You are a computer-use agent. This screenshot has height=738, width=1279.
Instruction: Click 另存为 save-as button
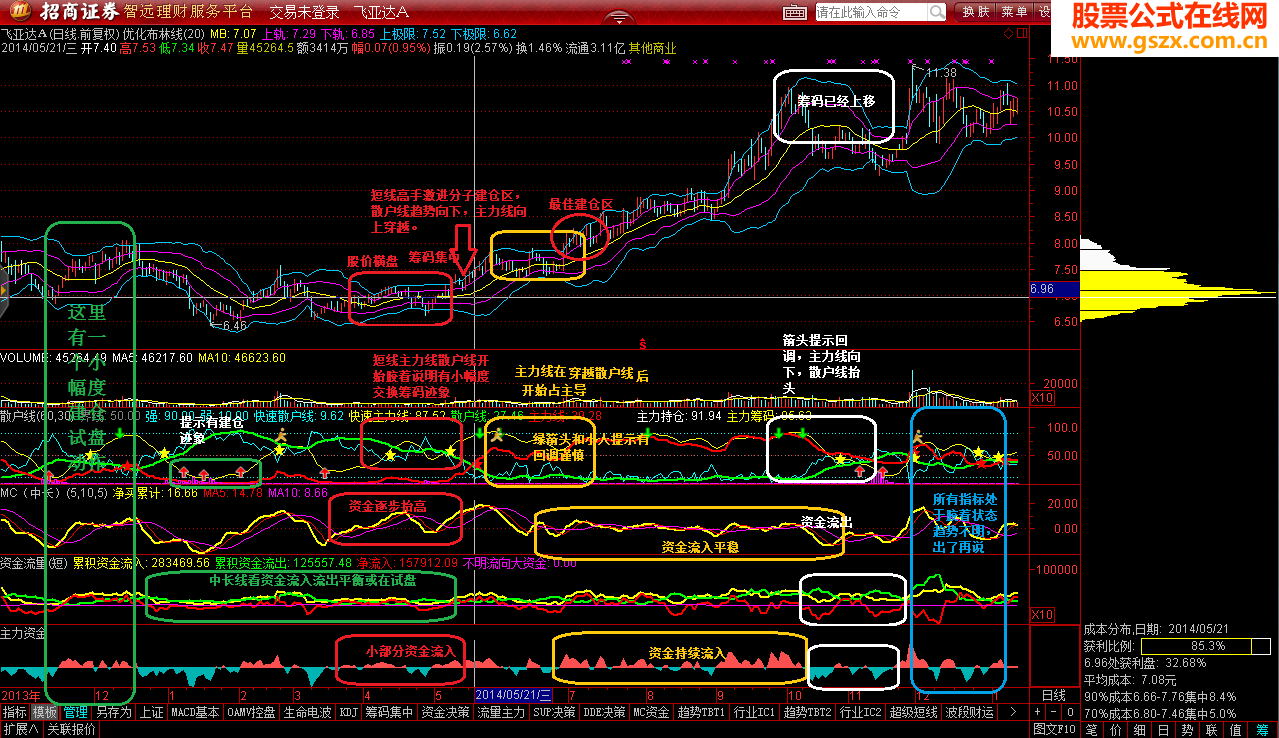point(114,712)
